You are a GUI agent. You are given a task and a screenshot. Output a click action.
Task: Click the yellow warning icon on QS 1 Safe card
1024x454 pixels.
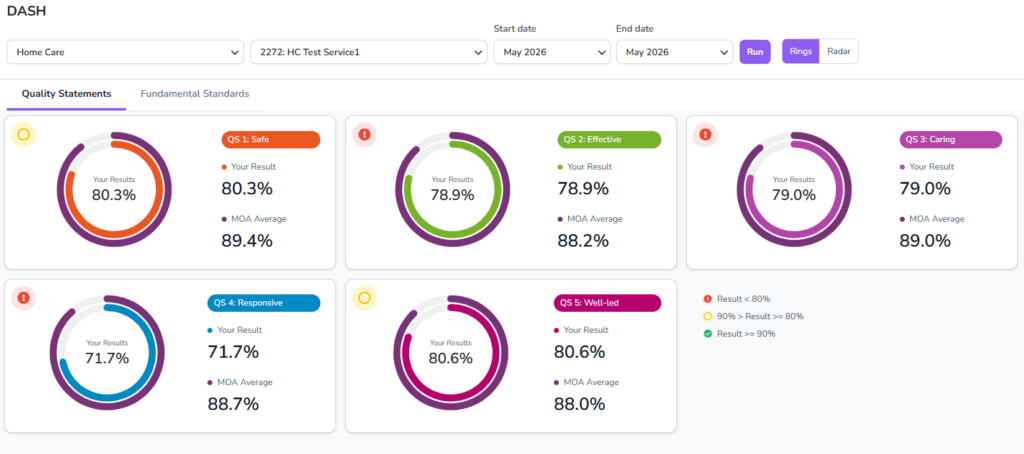pos(24,135)
